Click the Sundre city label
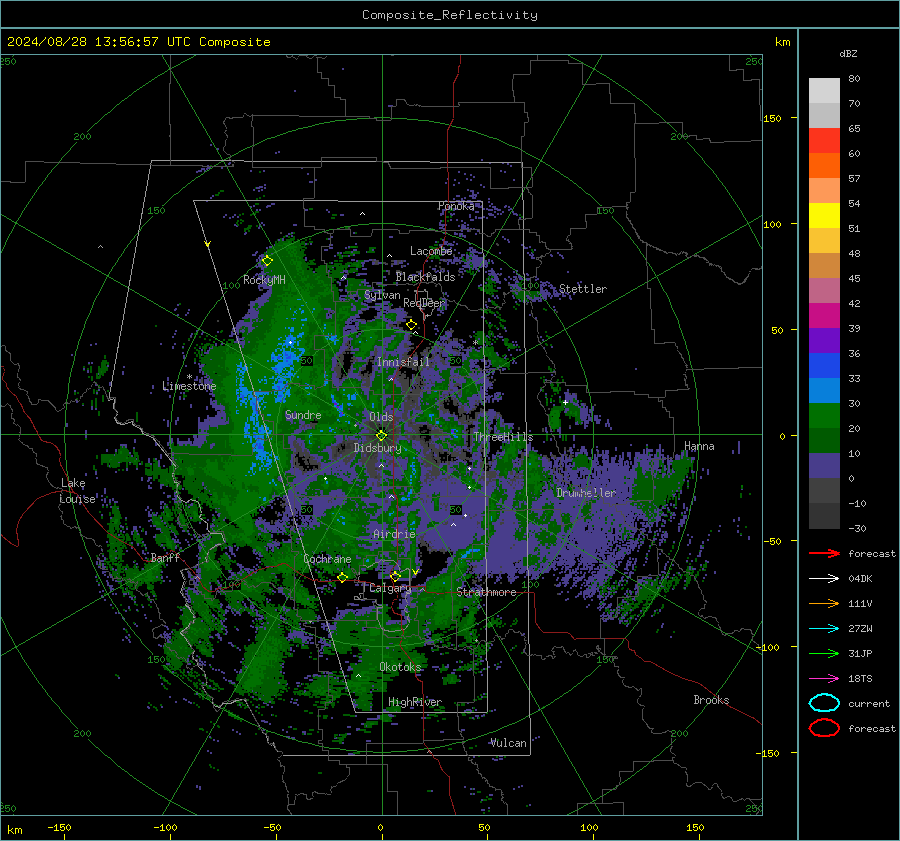This screenshot has width=900, height=841. click(x=303, y=415)
